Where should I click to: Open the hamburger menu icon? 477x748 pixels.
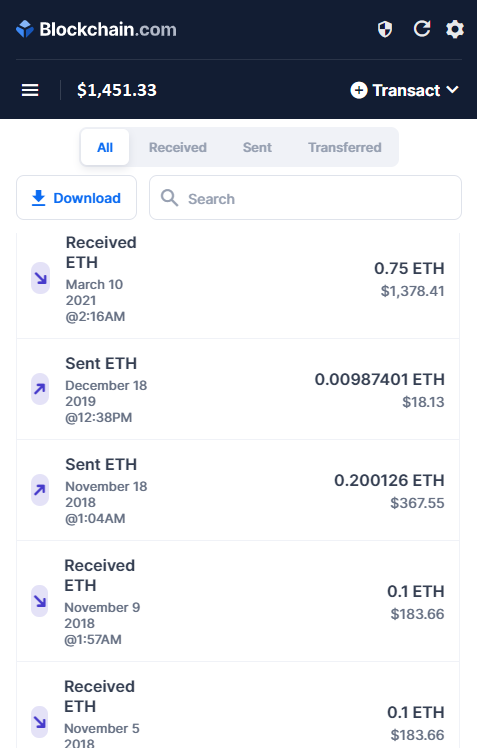(30, 90)
